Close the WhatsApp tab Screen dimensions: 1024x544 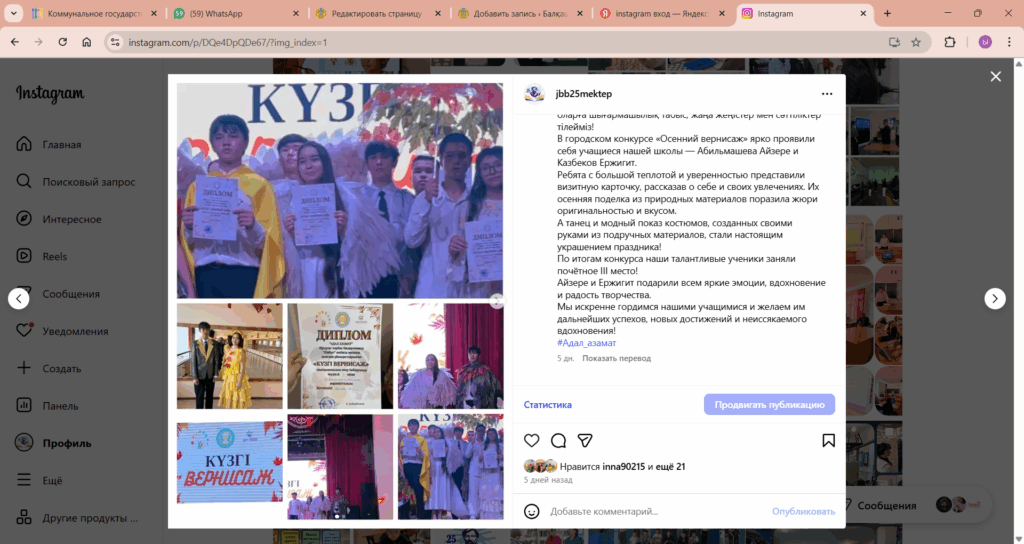(x=295, y=13)
